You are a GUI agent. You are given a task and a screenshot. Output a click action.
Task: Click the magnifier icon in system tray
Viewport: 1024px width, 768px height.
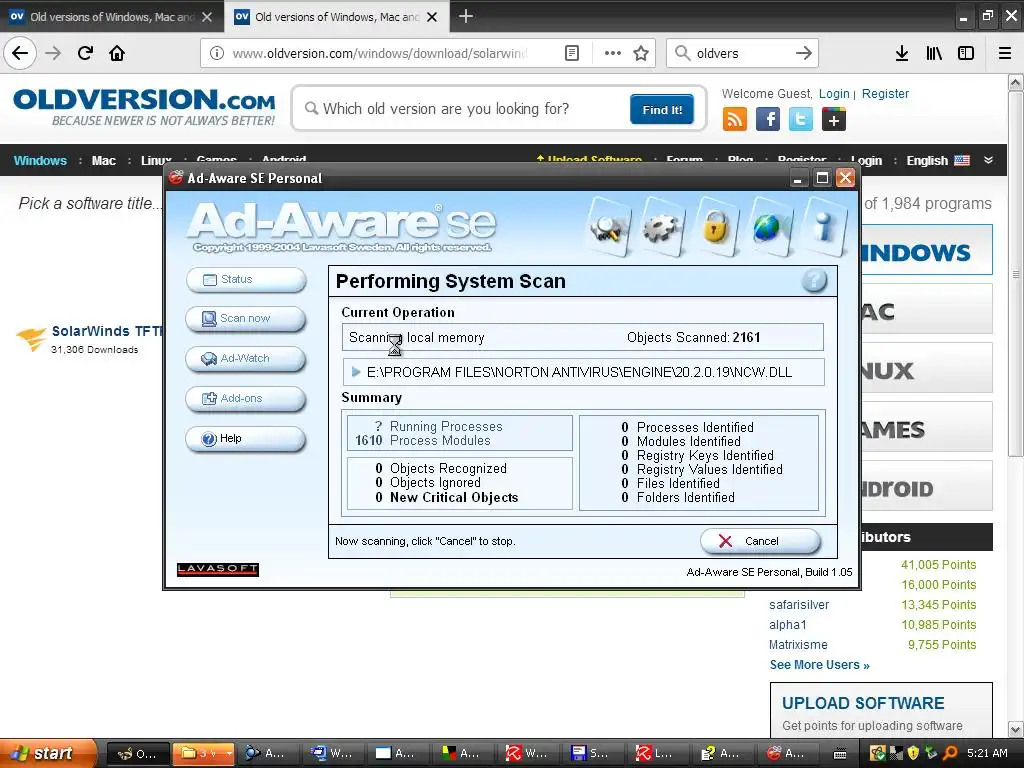click(950, 753)
